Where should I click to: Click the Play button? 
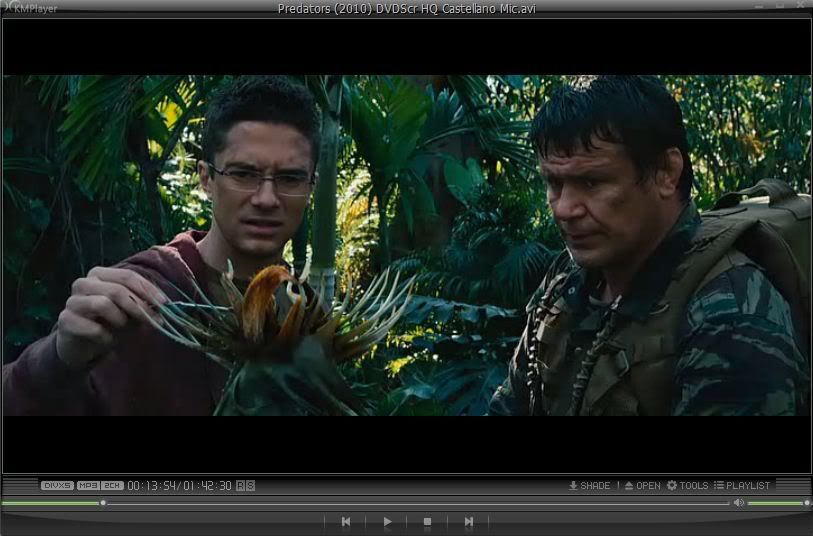(x=387, y=521)
